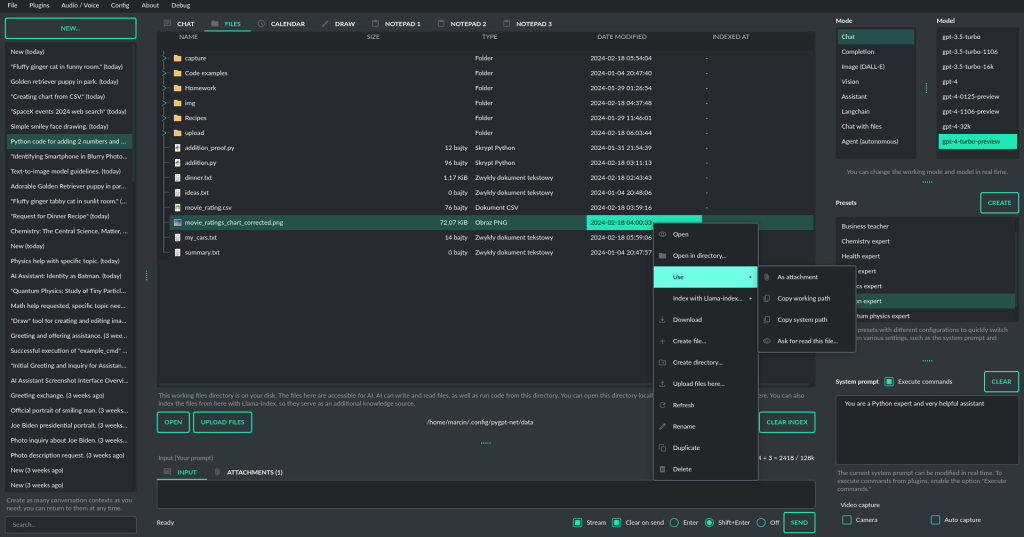Expand the Index with Llama-index submenu

704,298
